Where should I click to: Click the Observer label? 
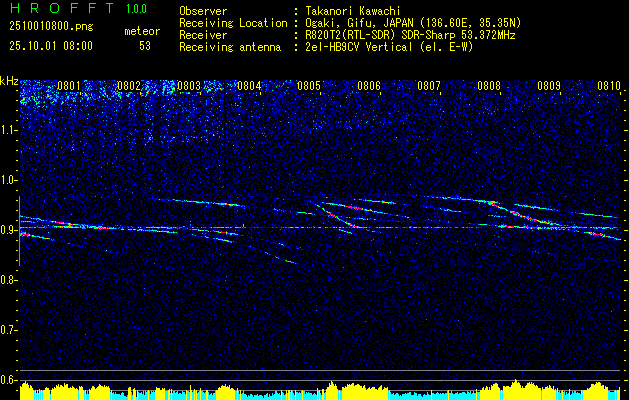click(203, 11)
